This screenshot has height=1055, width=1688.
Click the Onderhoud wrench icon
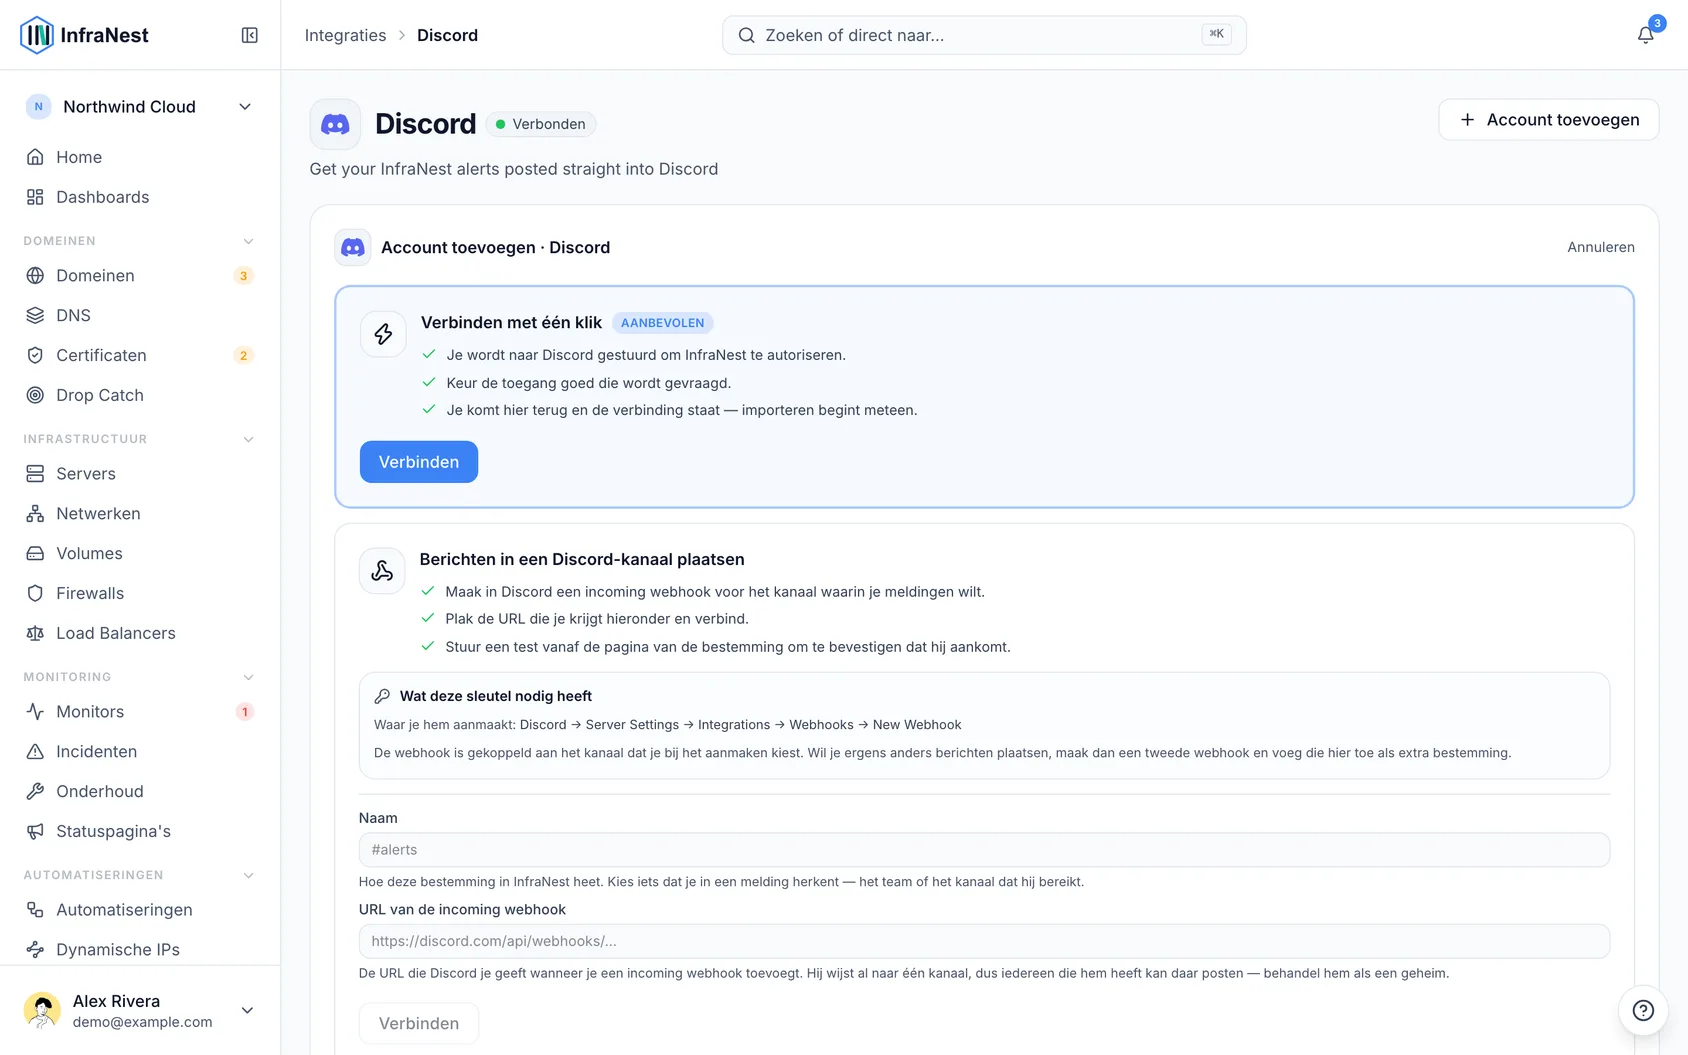click(35, 791)
